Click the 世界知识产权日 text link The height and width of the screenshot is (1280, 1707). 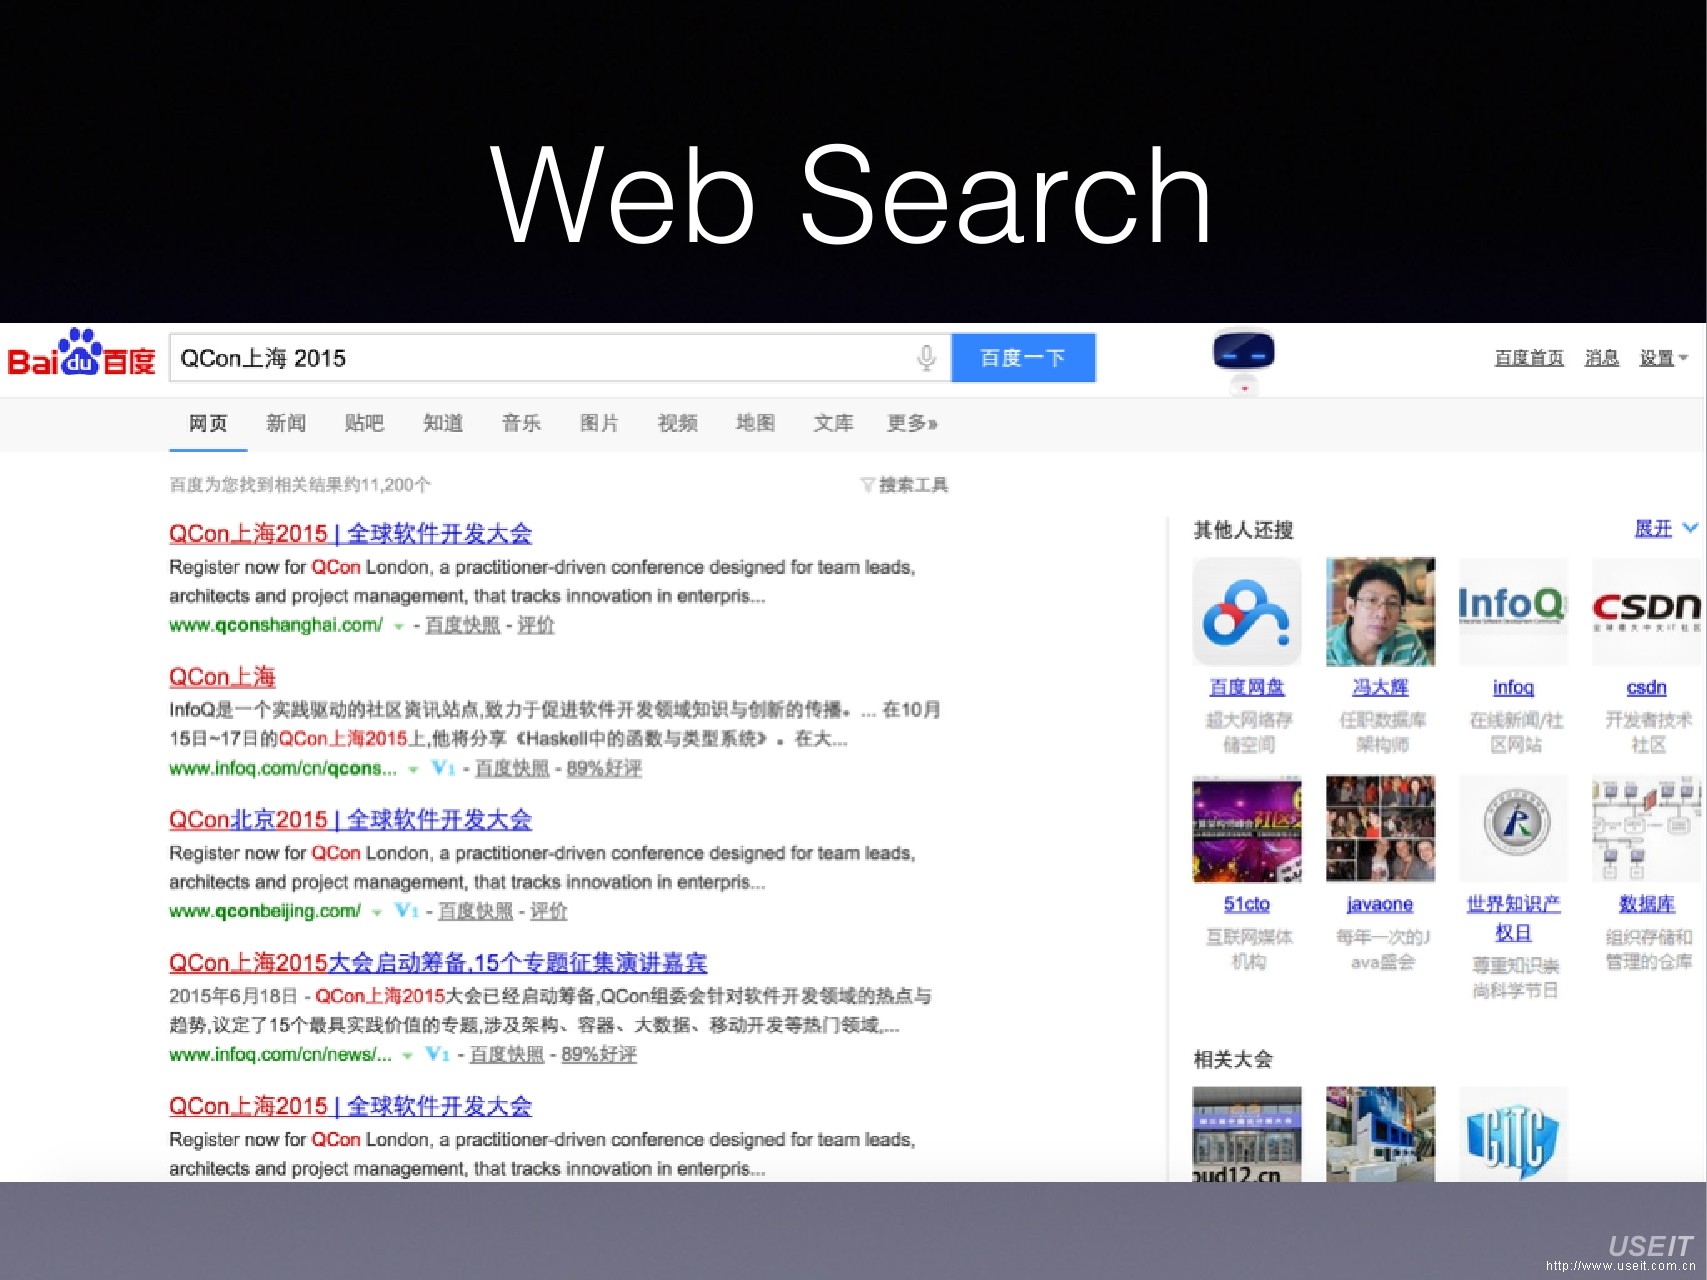pos(1513,918)
